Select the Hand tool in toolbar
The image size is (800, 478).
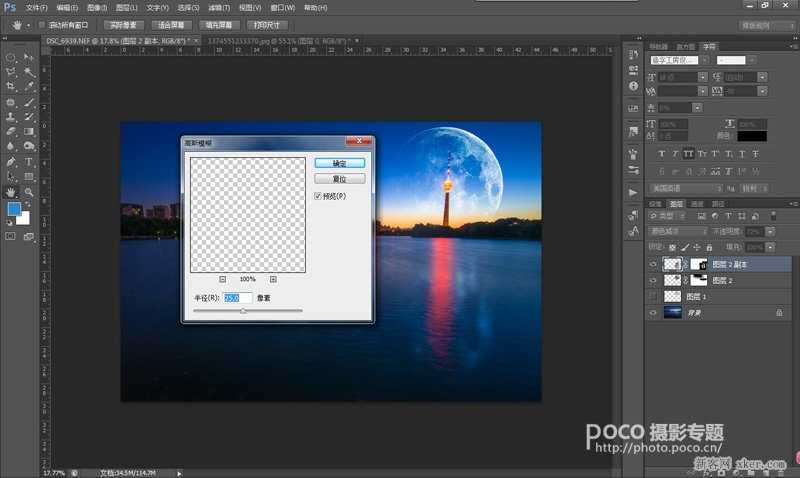[10, 192]
